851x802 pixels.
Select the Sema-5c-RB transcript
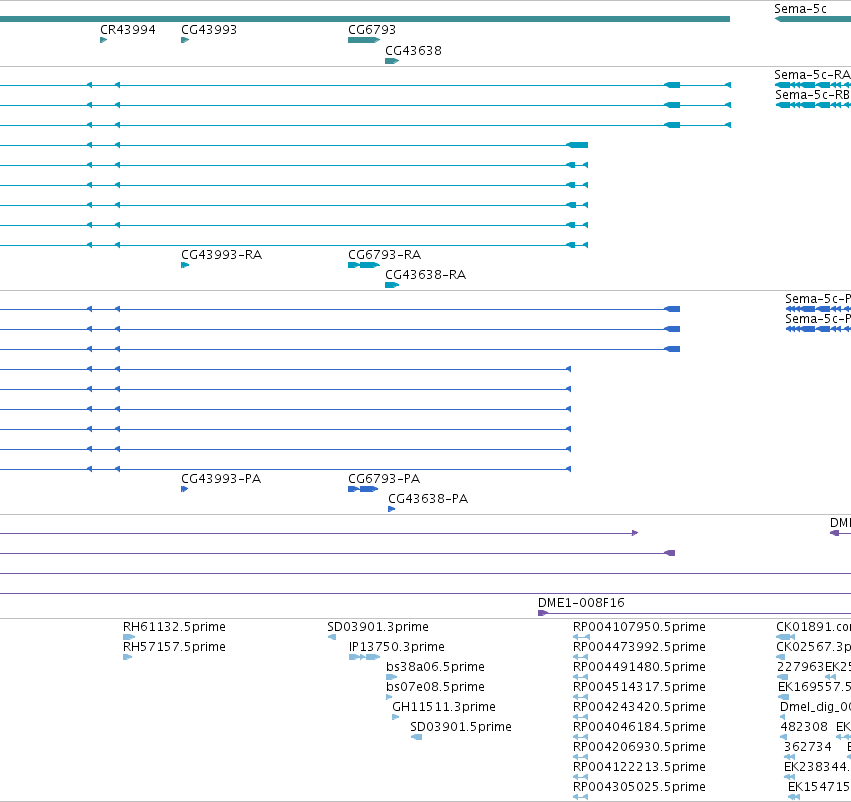click(812, 105)
